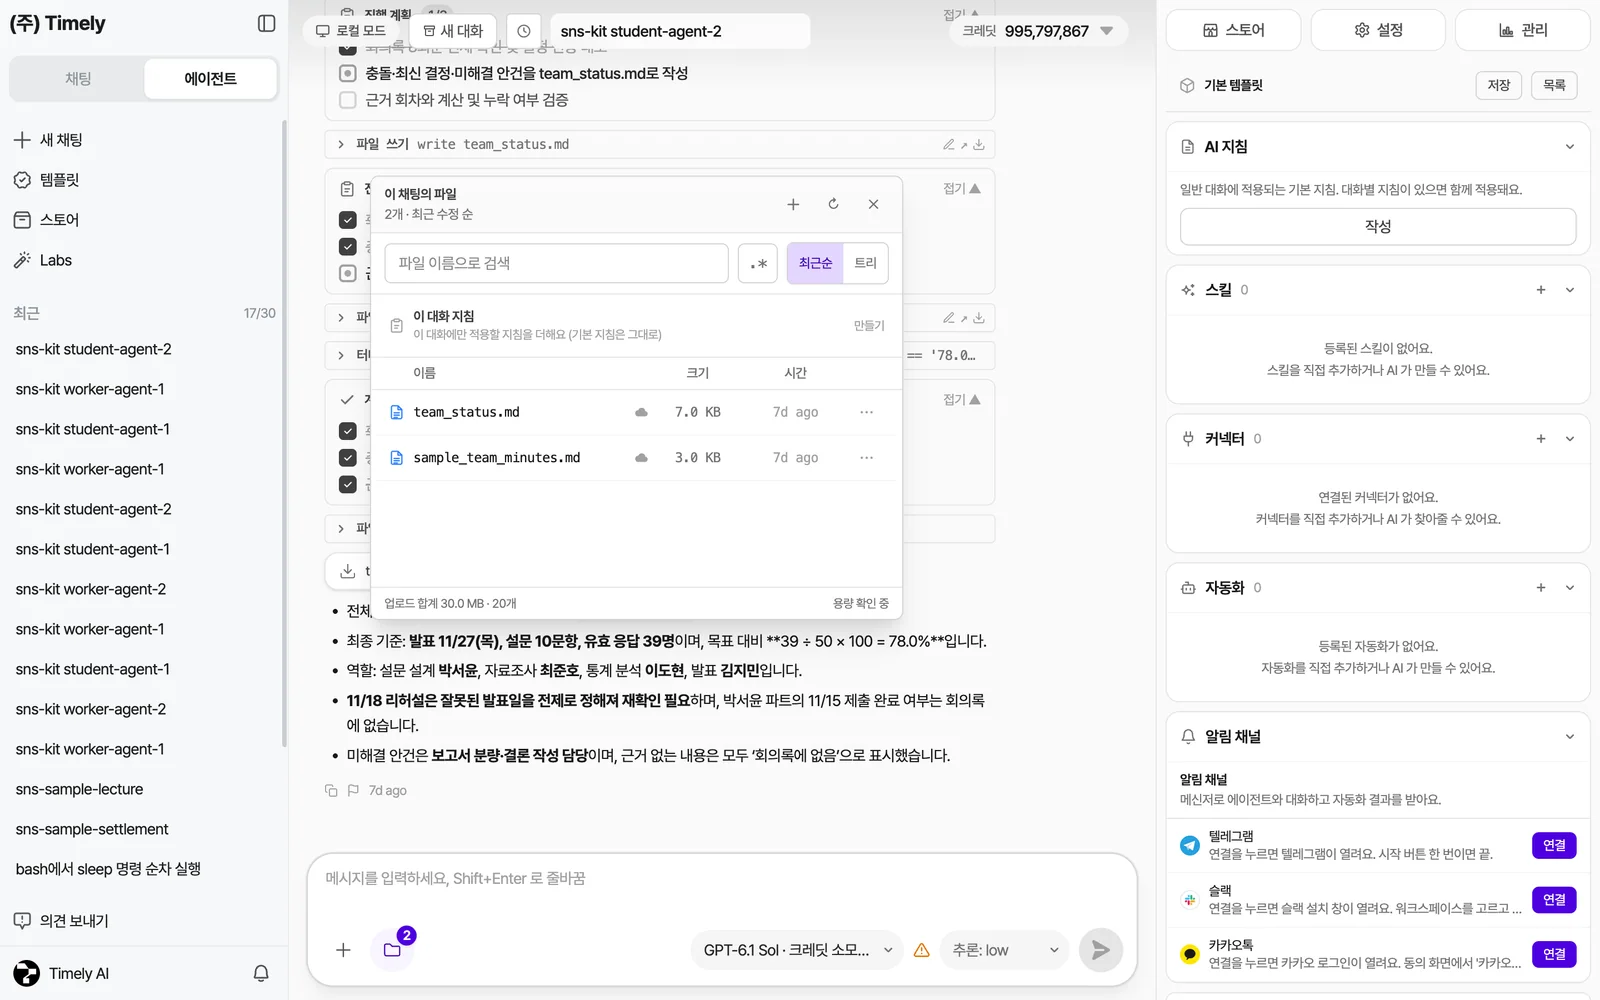Expand the 파일 쓰기 write team_status.md row
This screenshot has width=1600, height=1000.
coord(341,145)
